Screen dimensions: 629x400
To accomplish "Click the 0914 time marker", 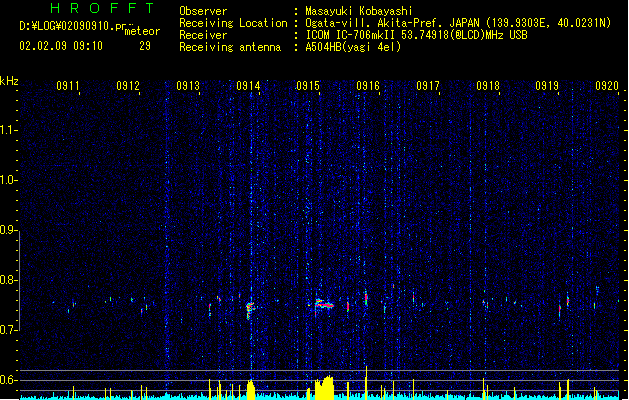I will [248, 86].
